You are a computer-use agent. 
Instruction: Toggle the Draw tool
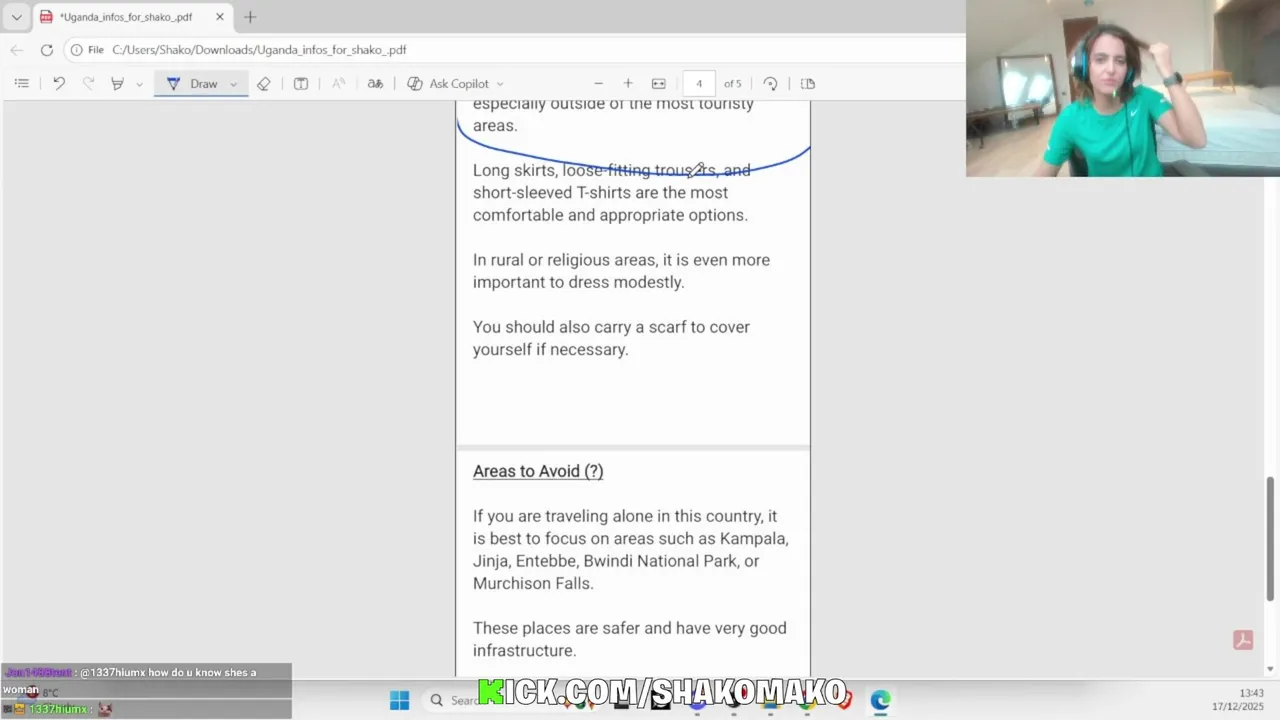[192, 84]
